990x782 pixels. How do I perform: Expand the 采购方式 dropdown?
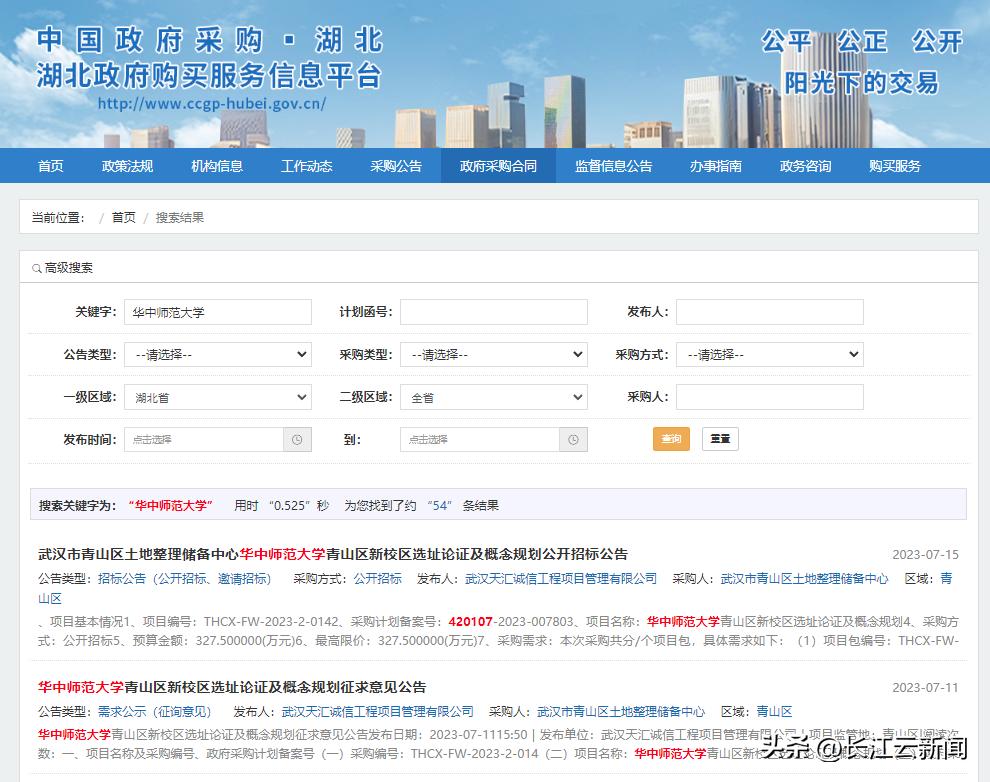pyautogui.click(x=770, y=355)
